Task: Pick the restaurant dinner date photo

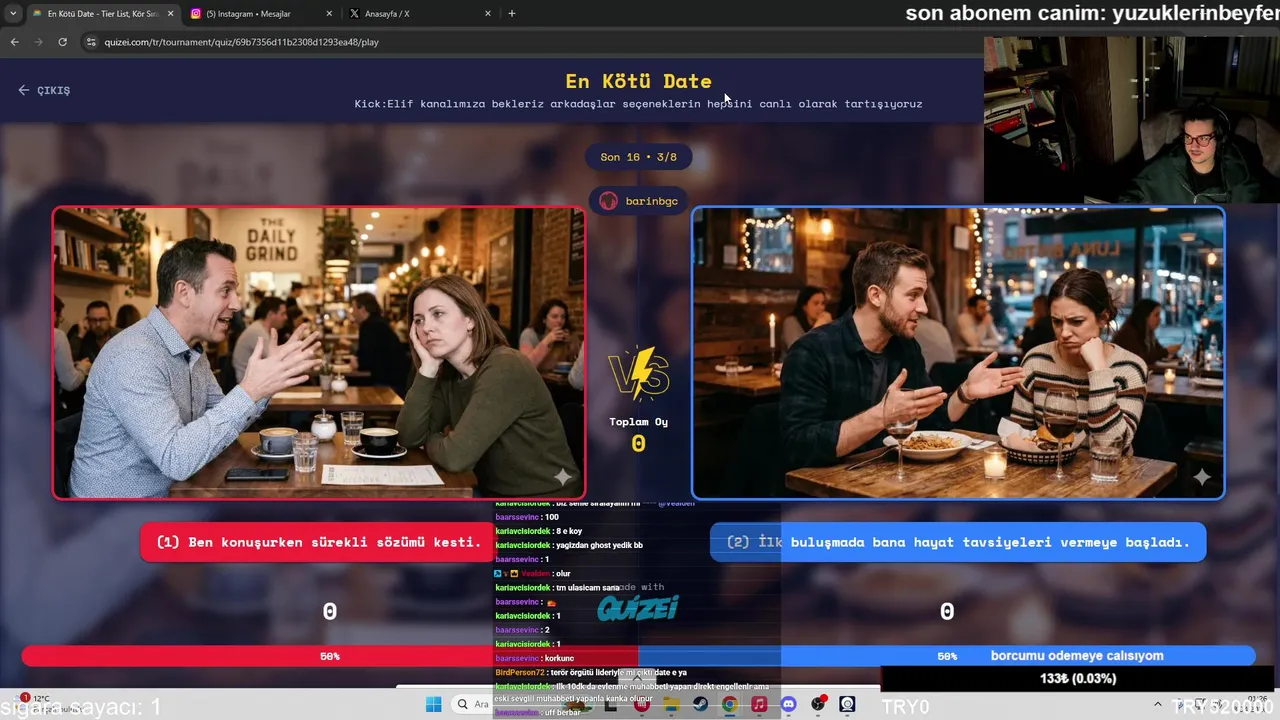Action: [x=958, y=353]
